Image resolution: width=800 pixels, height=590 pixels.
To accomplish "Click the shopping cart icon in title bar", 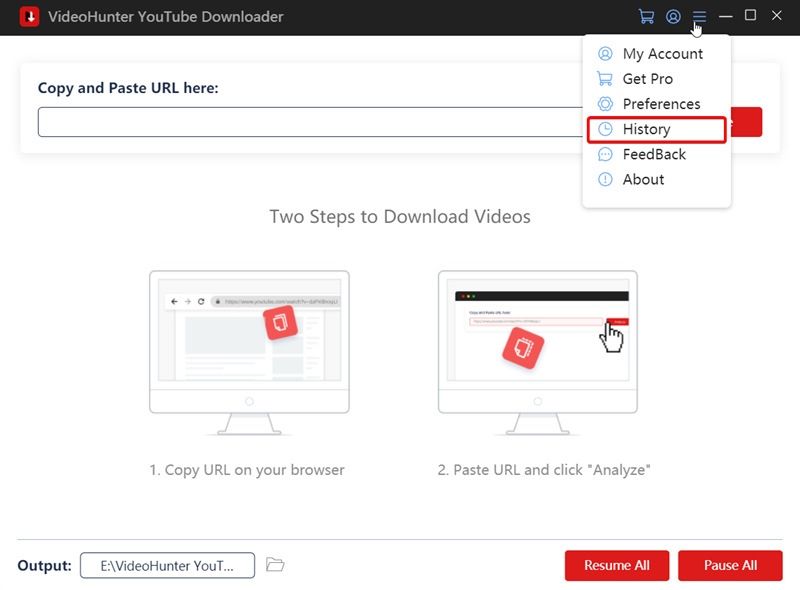I will 646,16.
